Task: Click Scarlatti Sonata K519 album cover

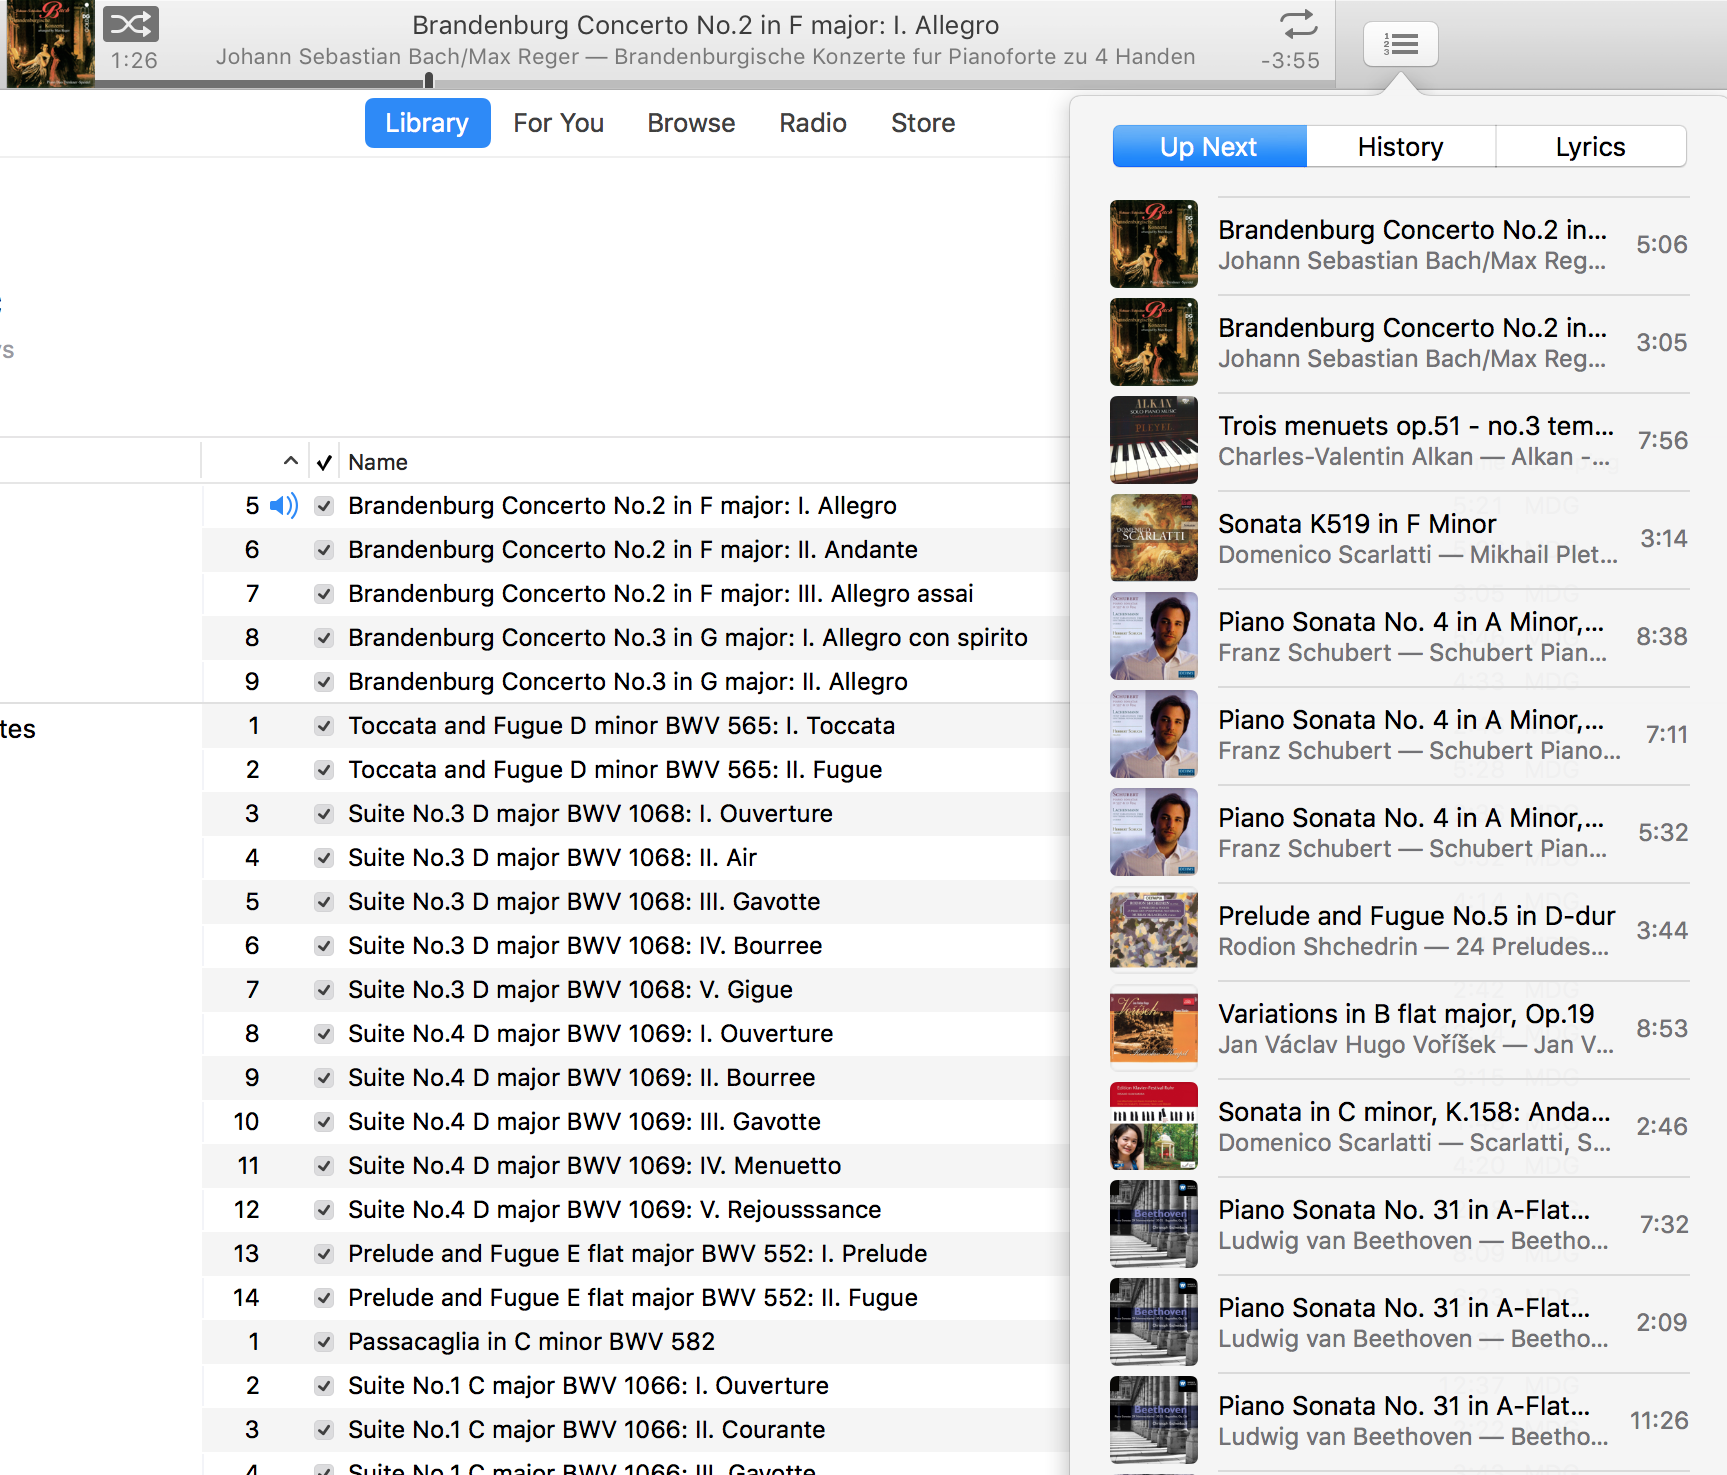Action: pyautogui.click(x=1154, y=538)
